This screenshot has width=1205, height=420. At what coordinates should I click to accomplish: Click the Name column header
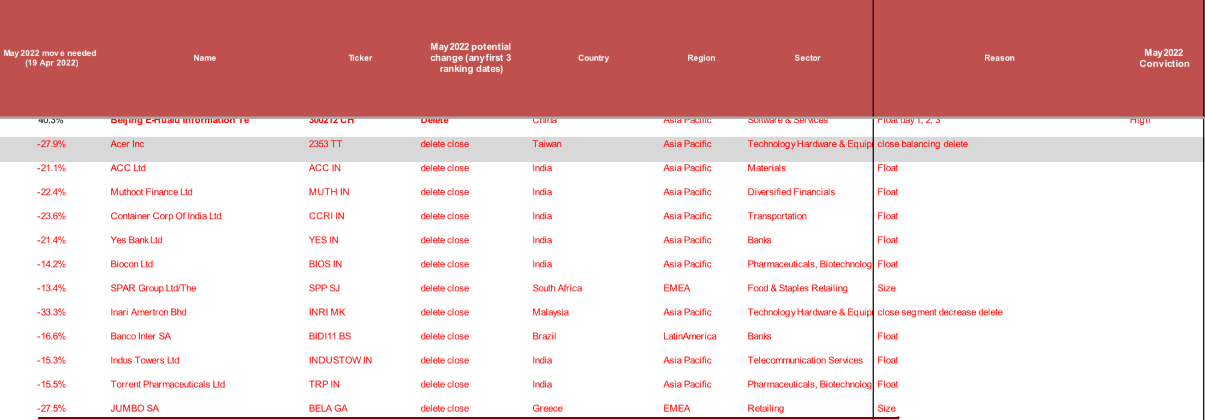click(204, 58)
